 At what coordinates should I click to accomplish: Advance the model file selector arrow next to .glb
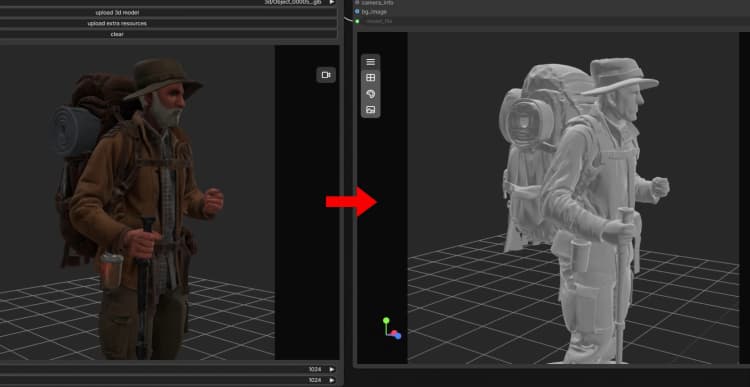[x=332, y=2]
